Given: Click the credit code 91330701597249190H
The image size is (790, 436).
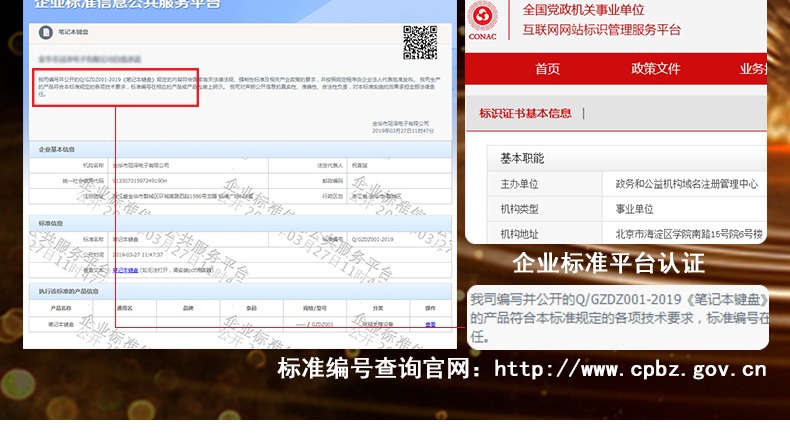Looking at the screenshot, I should click(140, 180).
